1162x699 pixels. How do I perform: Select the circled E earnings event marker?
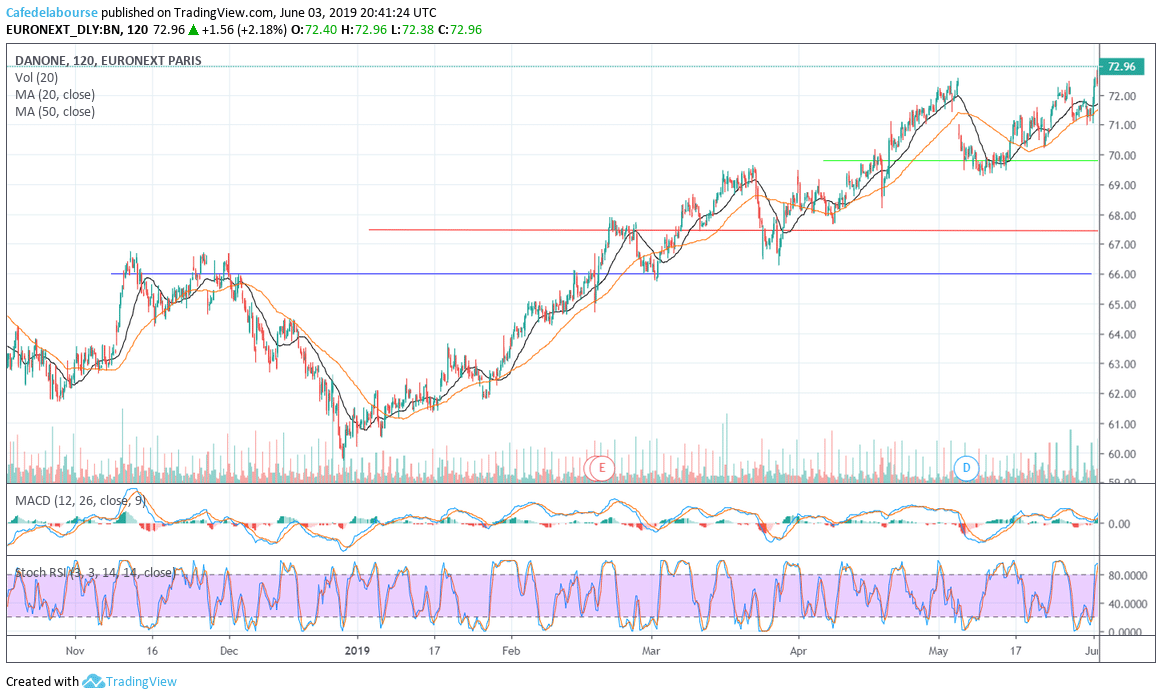(601, 468)
